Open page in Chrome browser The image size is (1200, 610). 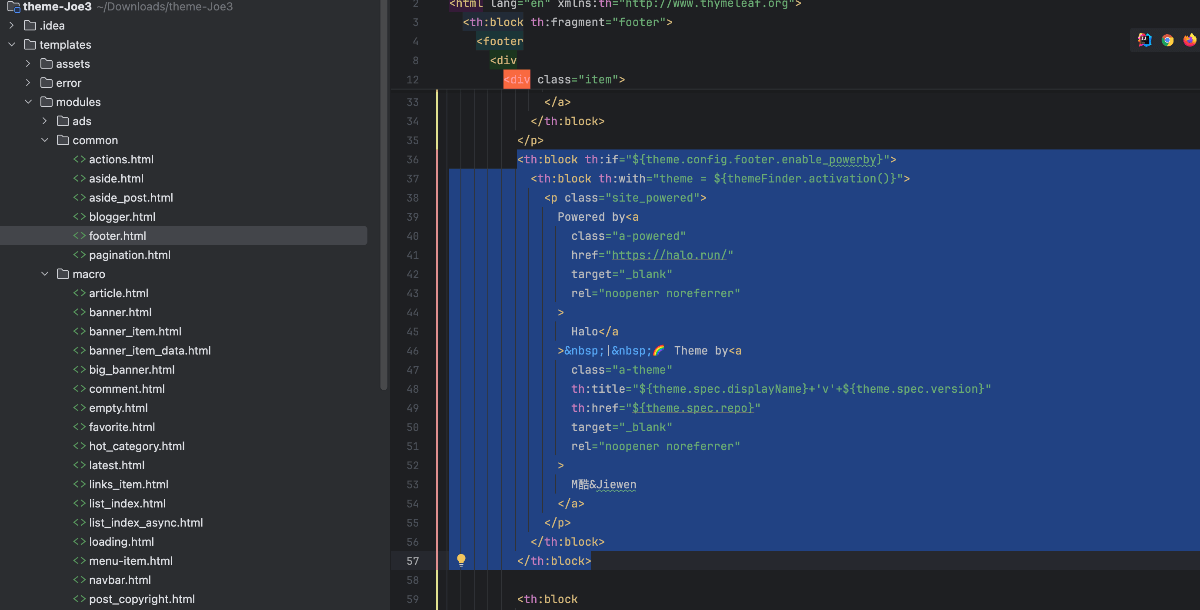(1167, 40)
